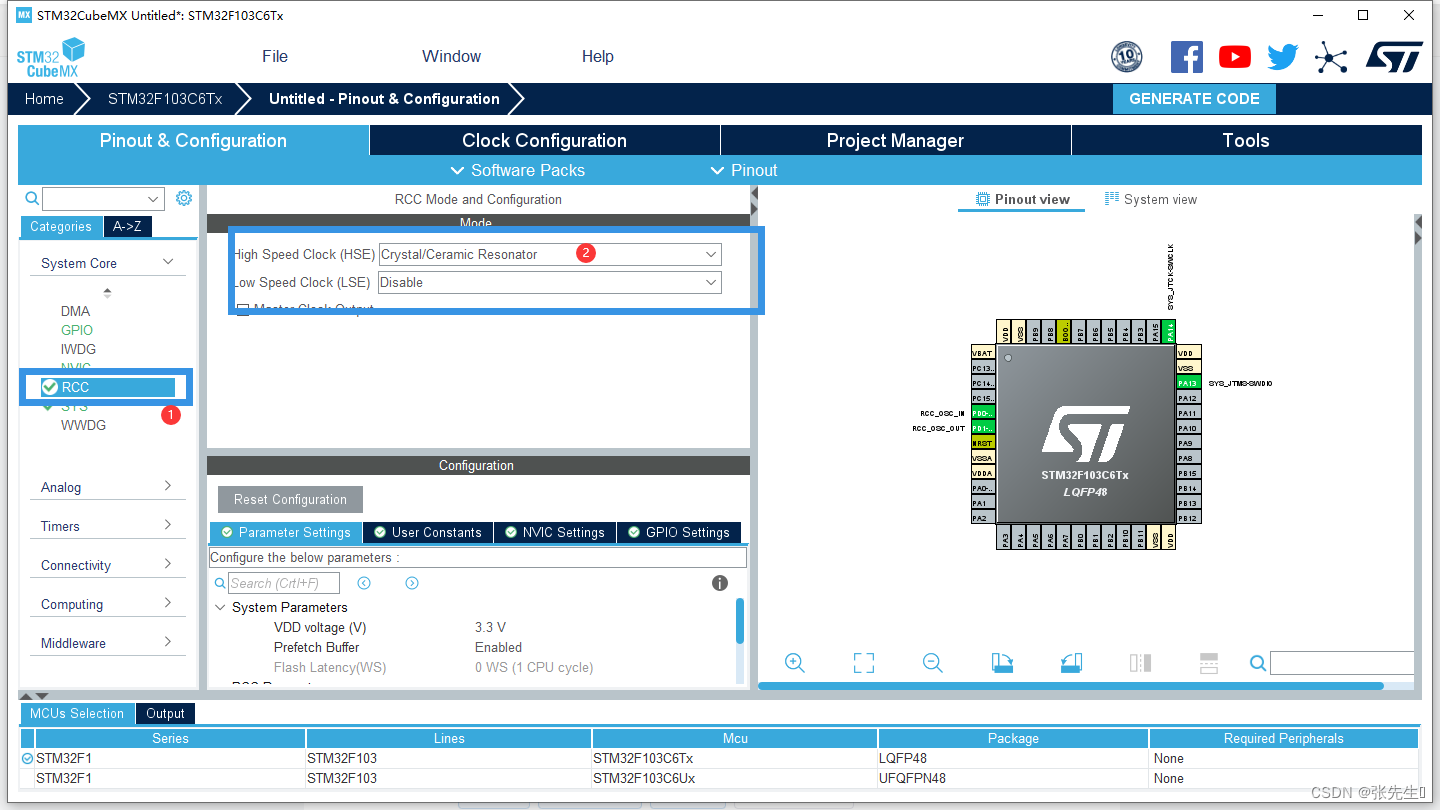Open the YouTube icon link
Image resolution: width=1440 pixels, height=810 pixels.
coord(1235,57)
